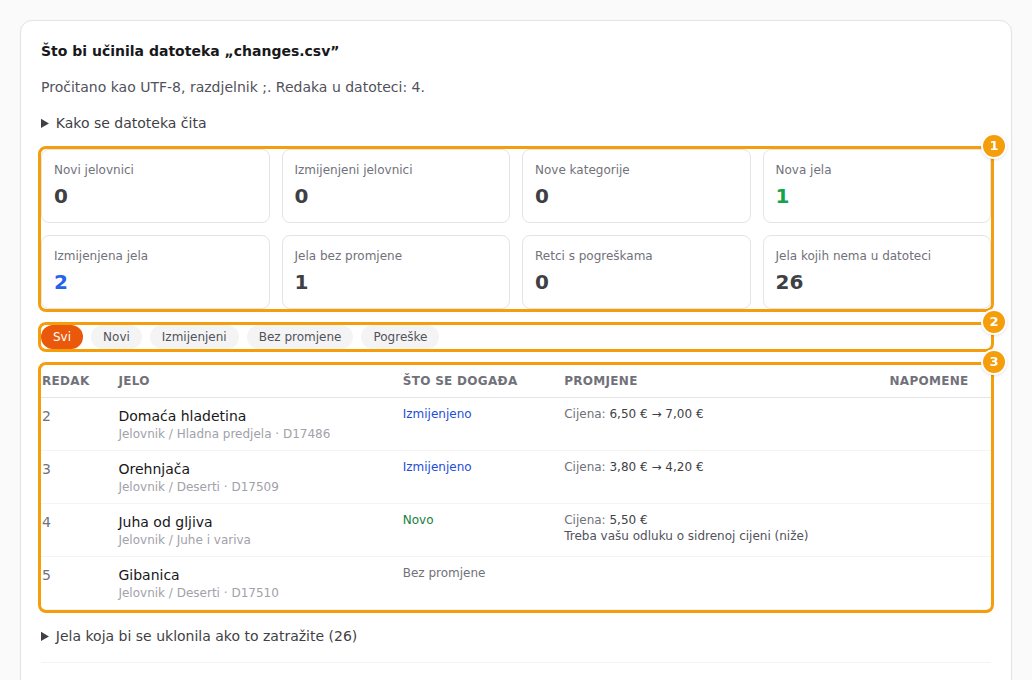The height and width of the screenshot is (680, 1032).
Task: Click the note 'Treba vašu odluku o sidrenoj cijeni'
Action: coord(686,536)
